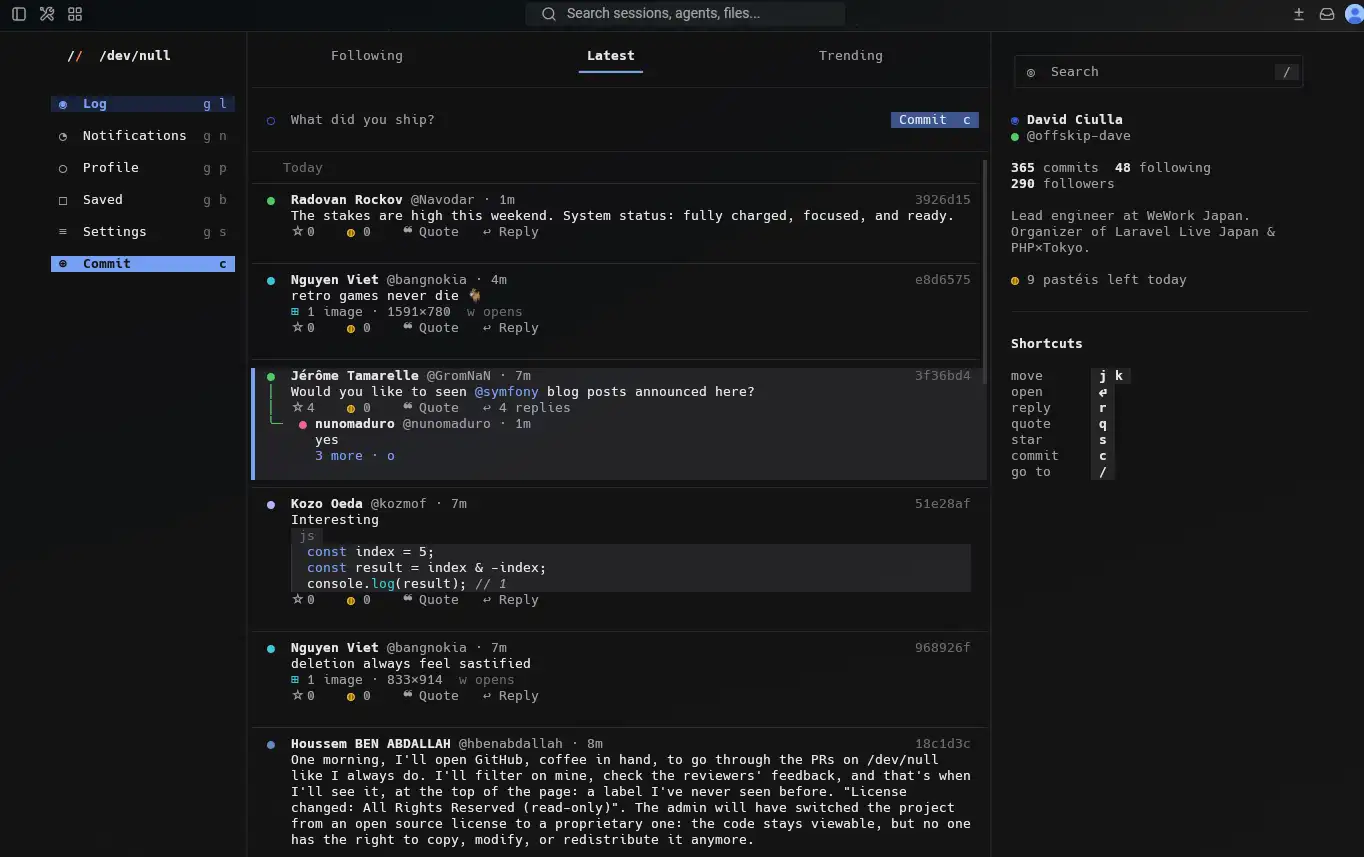The height and width of the screenshot is (857, 1364).
Task: Switch to the Latest tab
Action: (x=611, y=56)
